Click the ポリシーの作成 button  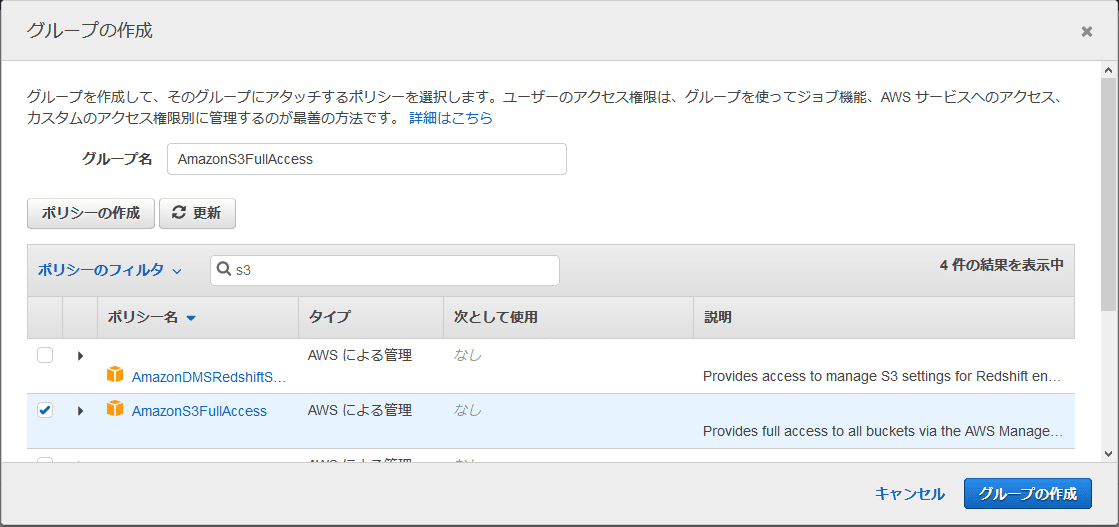click(91, 213)
